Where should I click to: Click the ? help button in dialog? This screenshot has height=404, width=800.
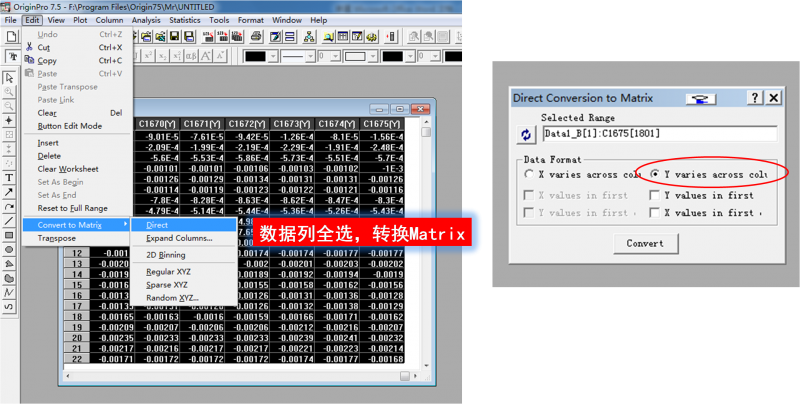pyautogui.click(x=755, y=98)
